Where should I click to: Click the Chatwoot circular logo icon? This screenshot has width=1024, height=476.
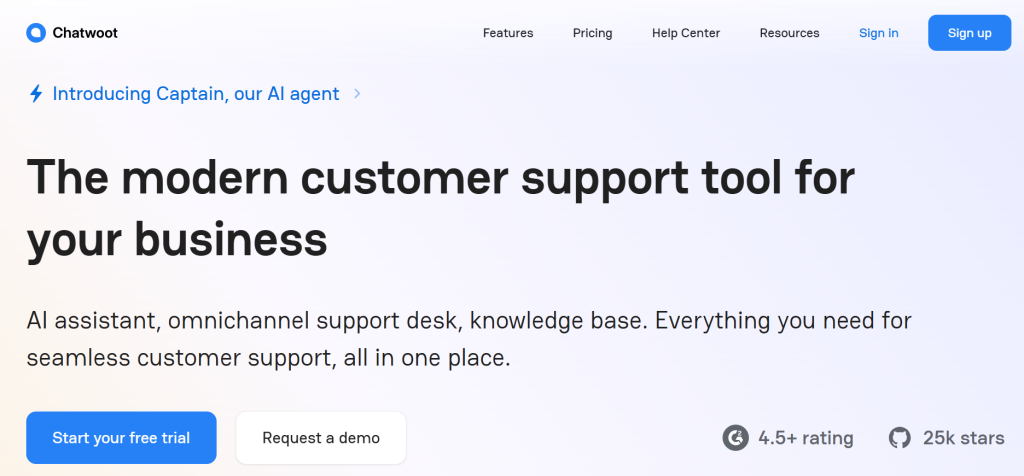coord(36,33)
